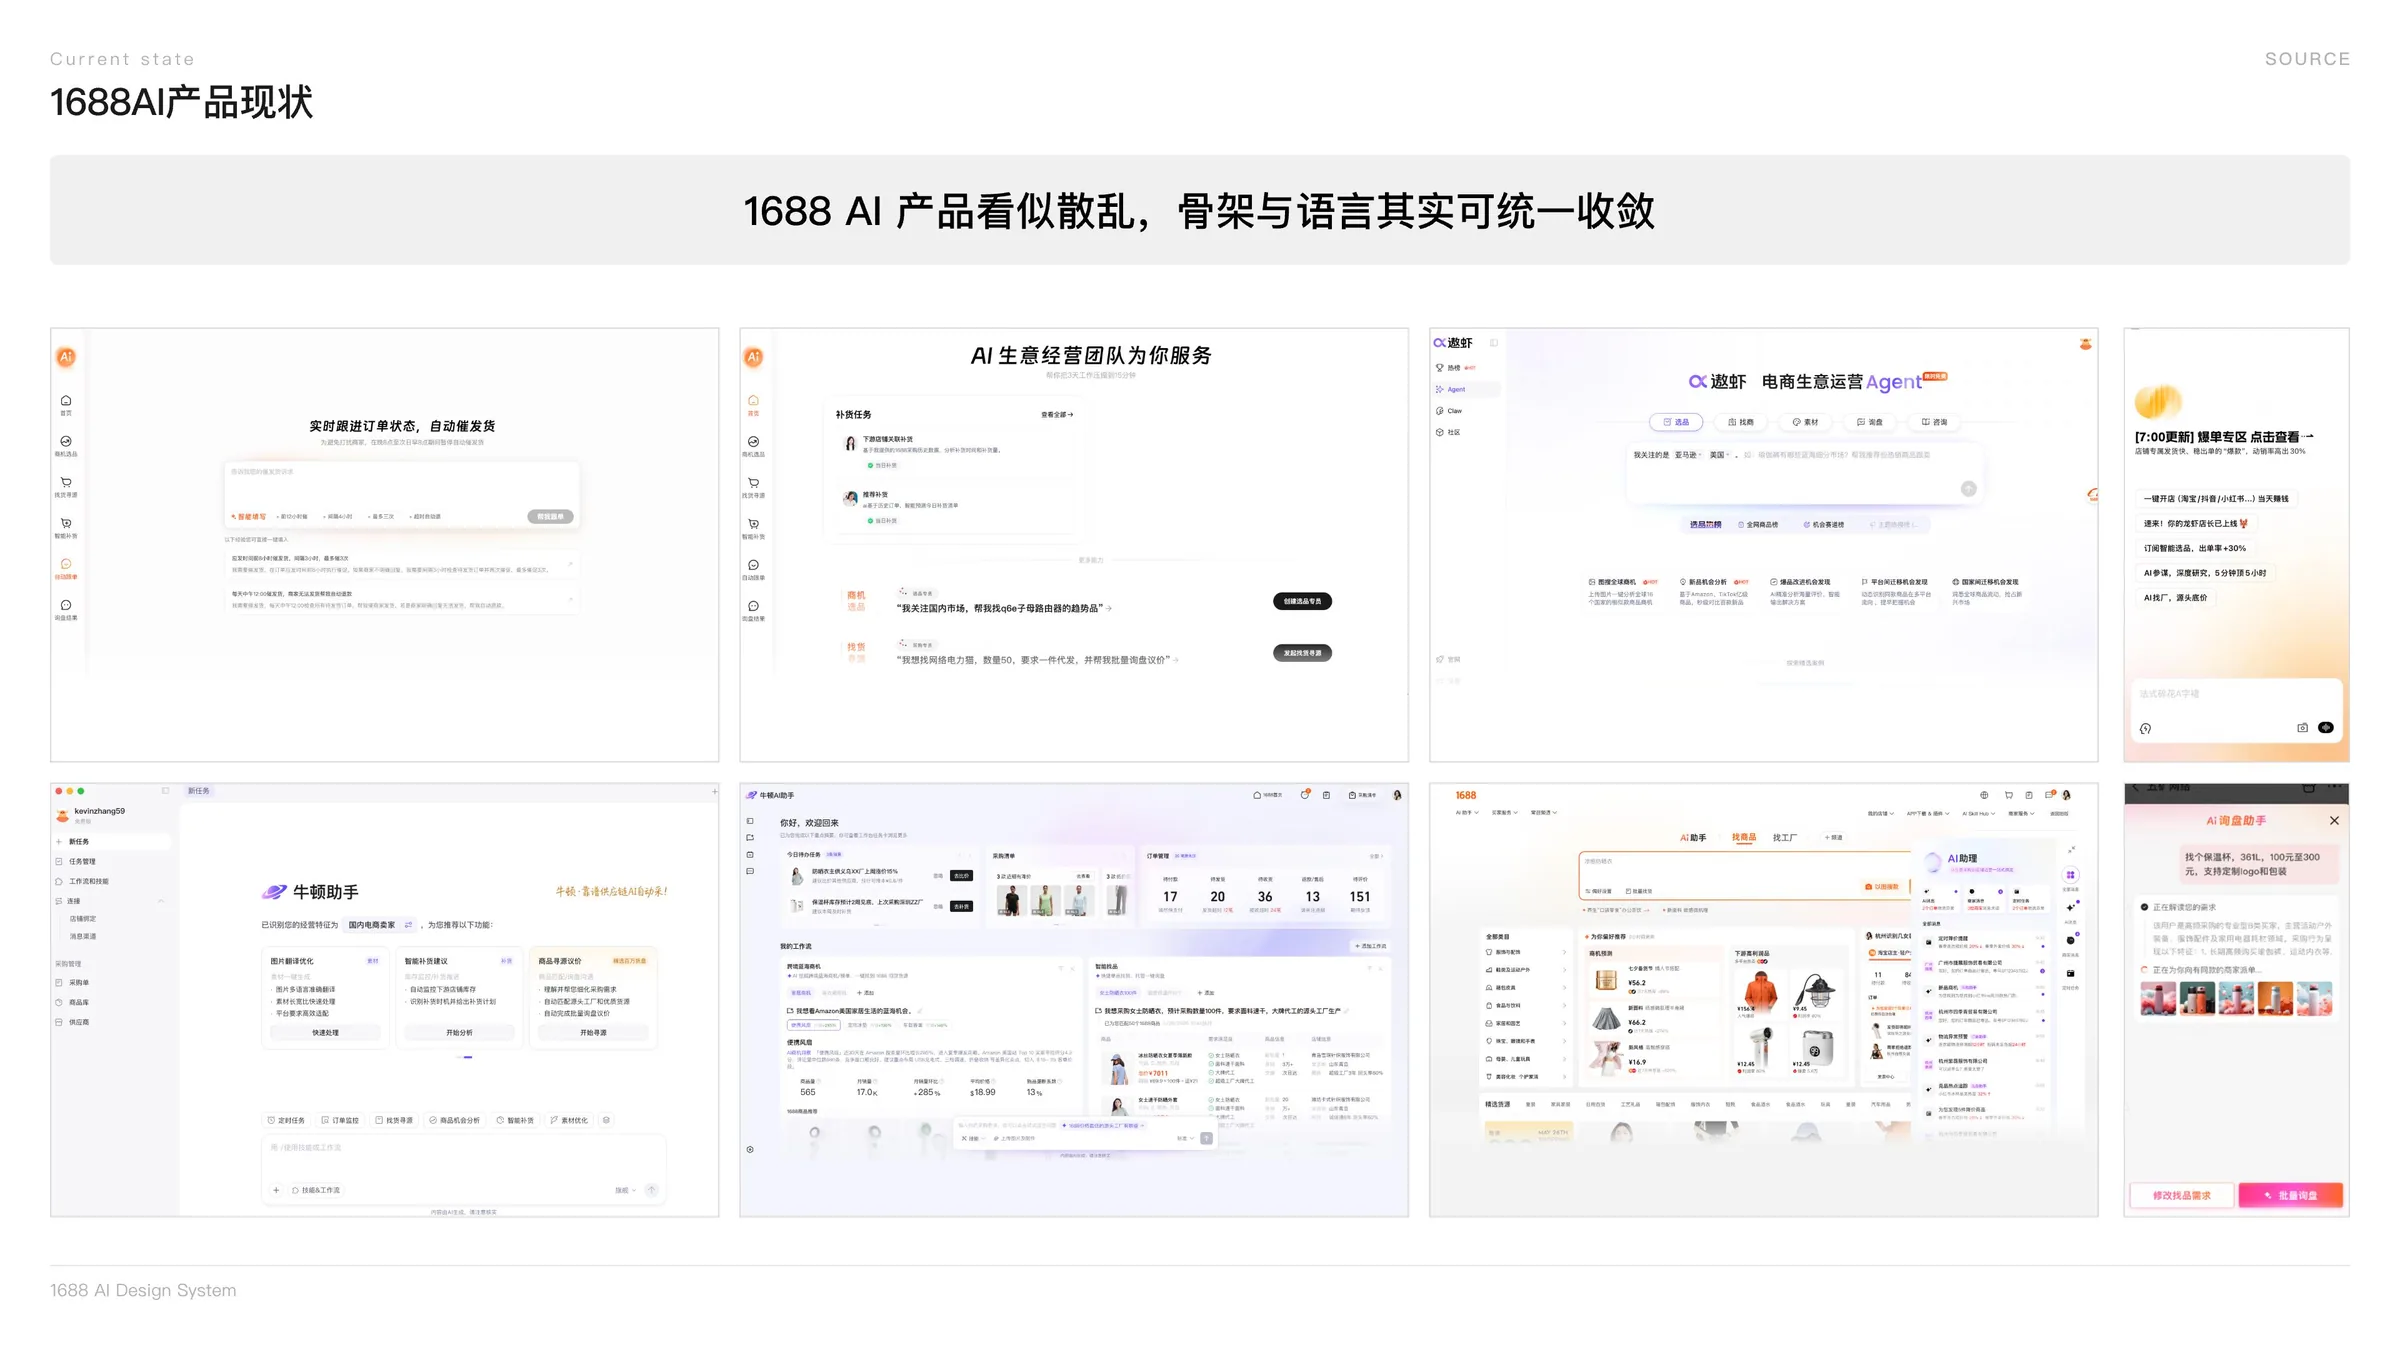Select the 找商 tab in 邀虾 window
This screenshot has height=1350, width=2400.
1741,422
